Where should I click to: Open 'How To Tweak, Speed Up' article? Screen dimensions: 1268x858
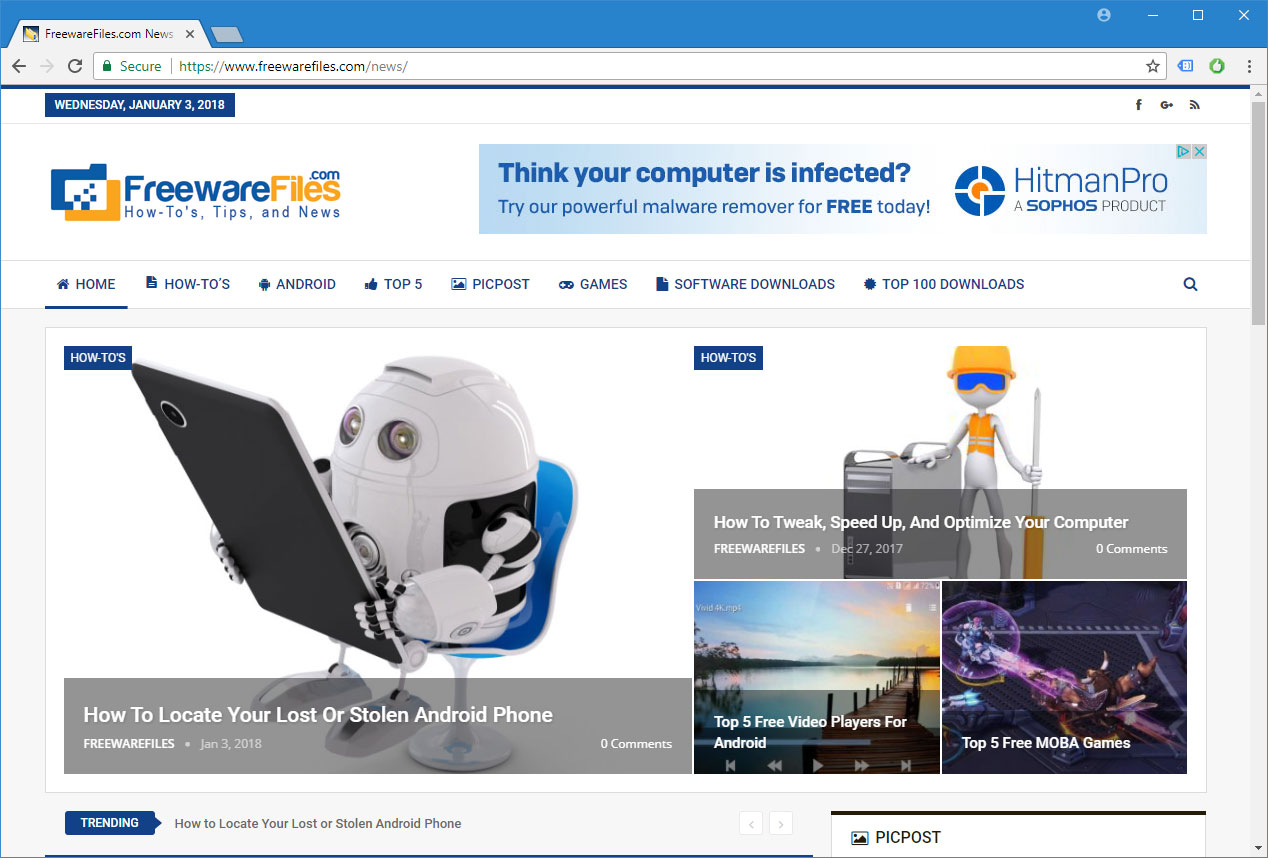[920, 522]
